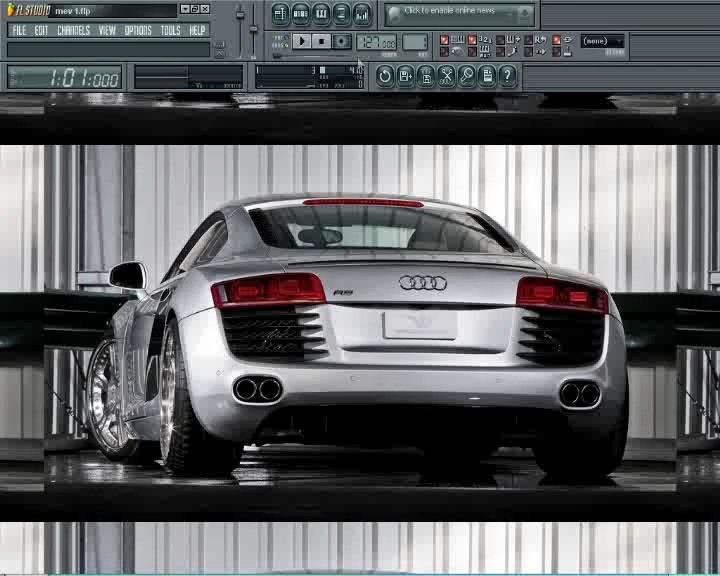
Task: Click the CPU and memory monitor panel
Action: (310, 77)
